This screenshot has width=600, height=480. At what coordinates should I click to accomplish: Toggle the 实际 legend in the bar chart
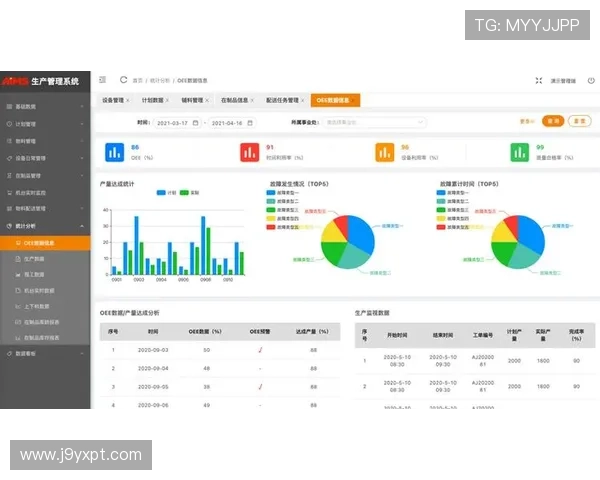point(189,192)
